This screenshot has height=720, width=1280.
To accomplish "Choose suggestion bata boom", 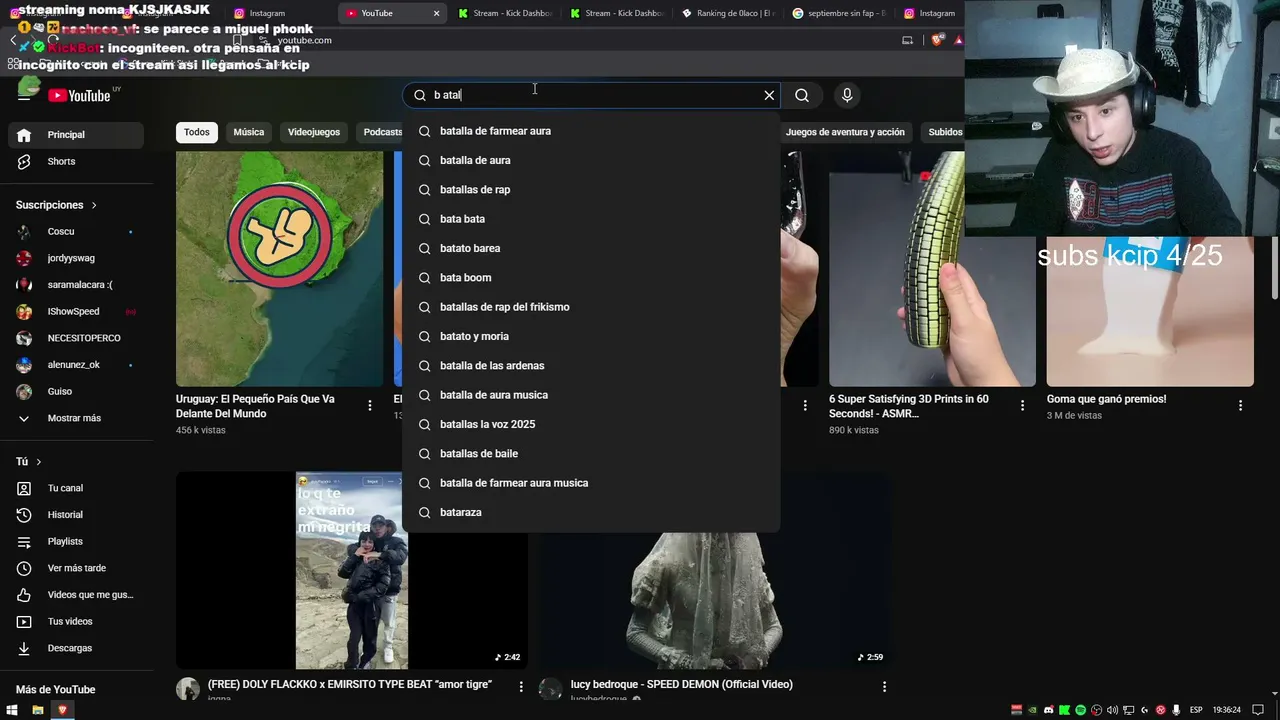I will [x=591, y=278].
